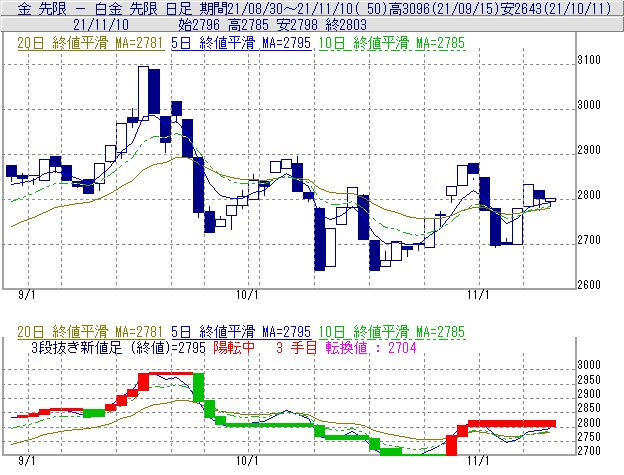
Task: Click the 2750 label on lower chart axis
Action: (589, 437)
